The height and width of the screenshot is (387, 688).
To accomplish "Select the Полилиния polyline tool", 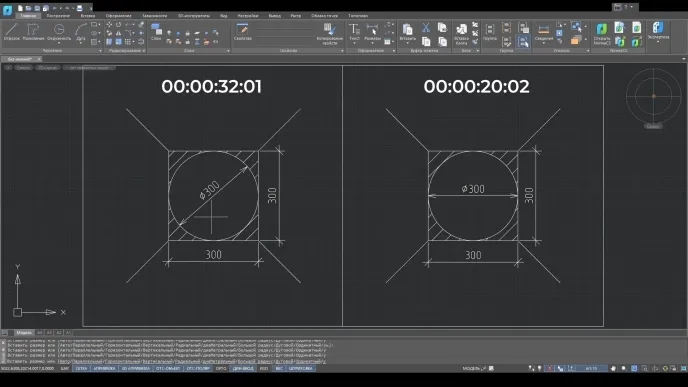I will click(33, 32).
